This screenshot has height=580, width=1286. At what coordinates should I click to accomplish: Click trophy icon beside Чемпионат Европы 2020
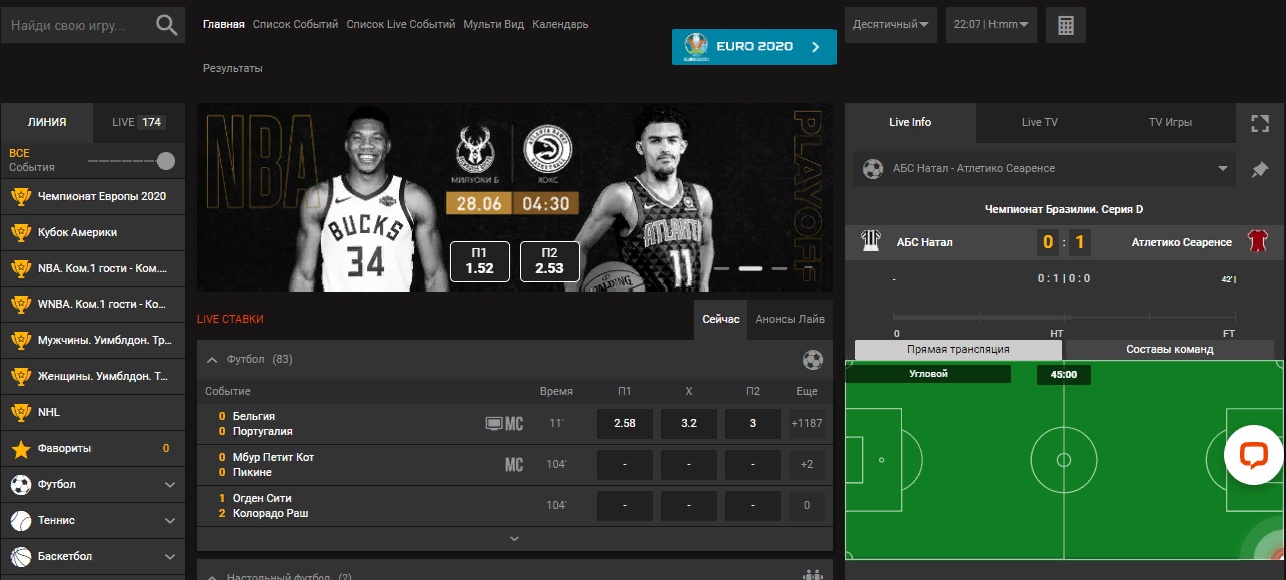(x=21, y=196)
